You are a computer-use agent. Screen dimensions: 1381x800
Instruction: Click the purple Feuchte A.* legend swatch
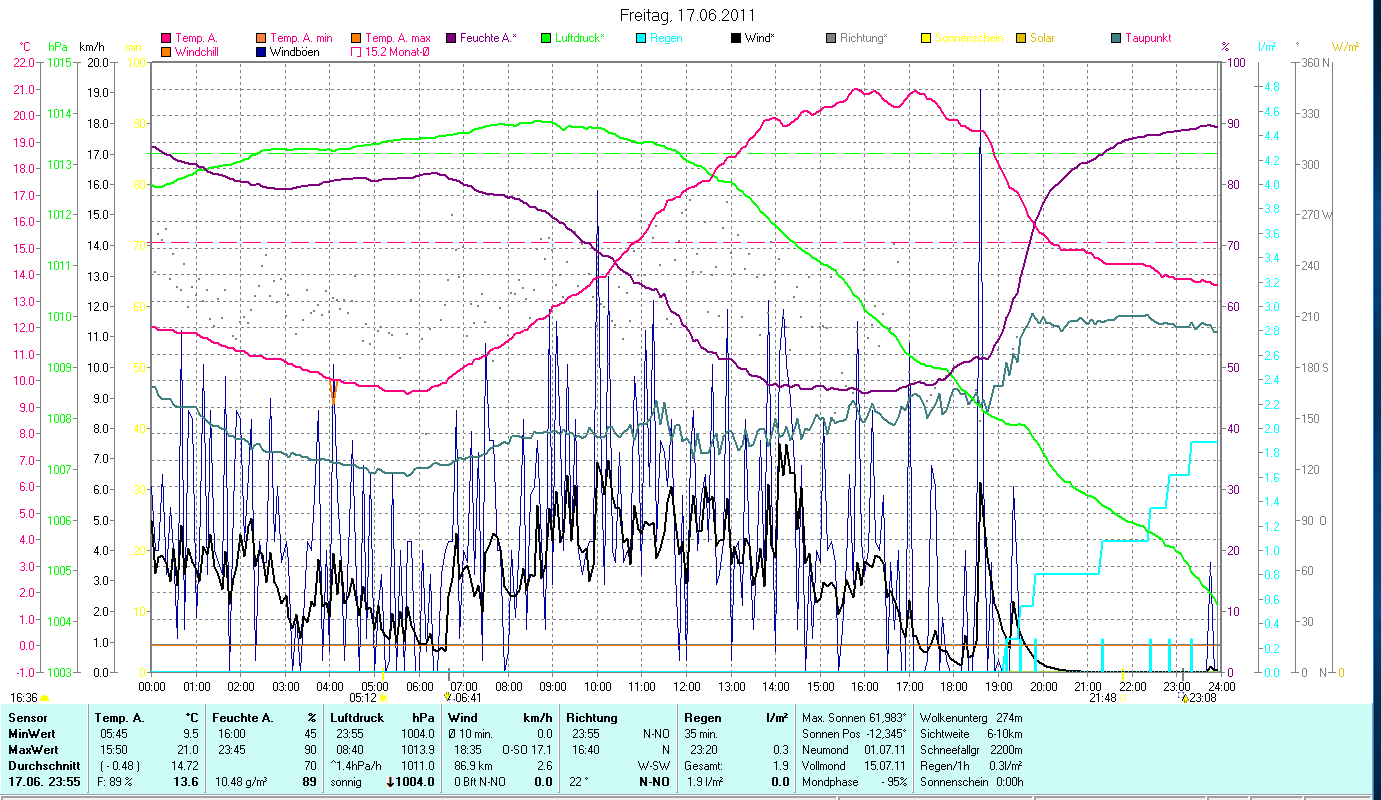pos(451,38)
